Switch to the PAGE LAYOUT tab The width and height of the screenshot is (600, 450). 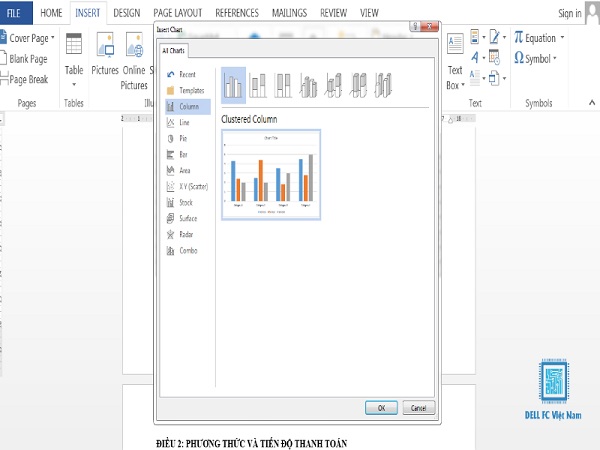click(x=178, y=13)
